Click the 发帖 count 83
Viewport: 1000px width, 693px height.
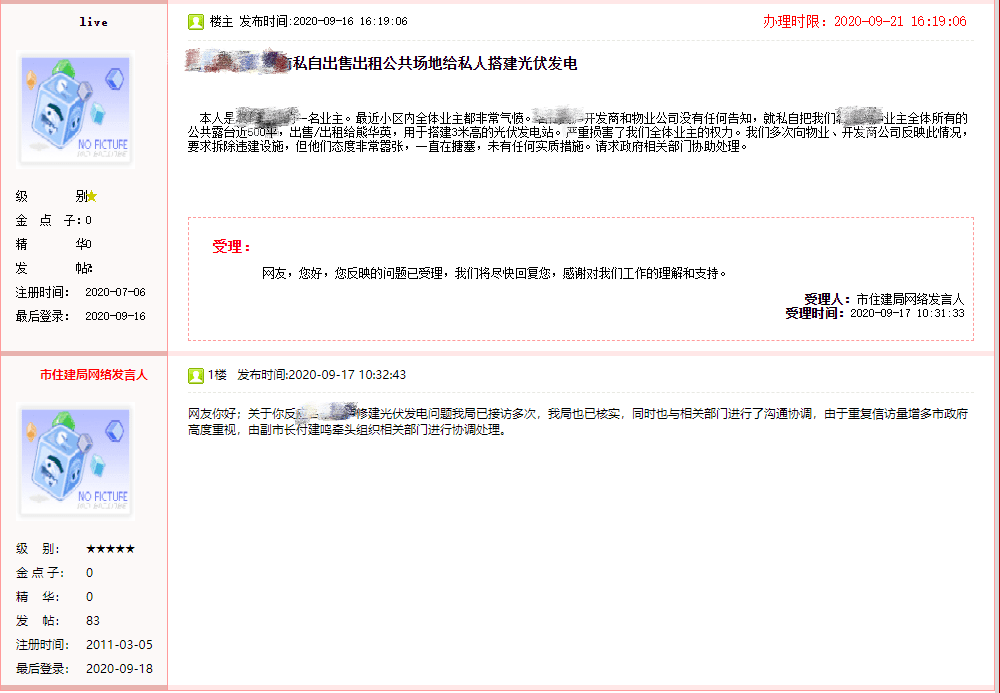[x=92, y=620]
